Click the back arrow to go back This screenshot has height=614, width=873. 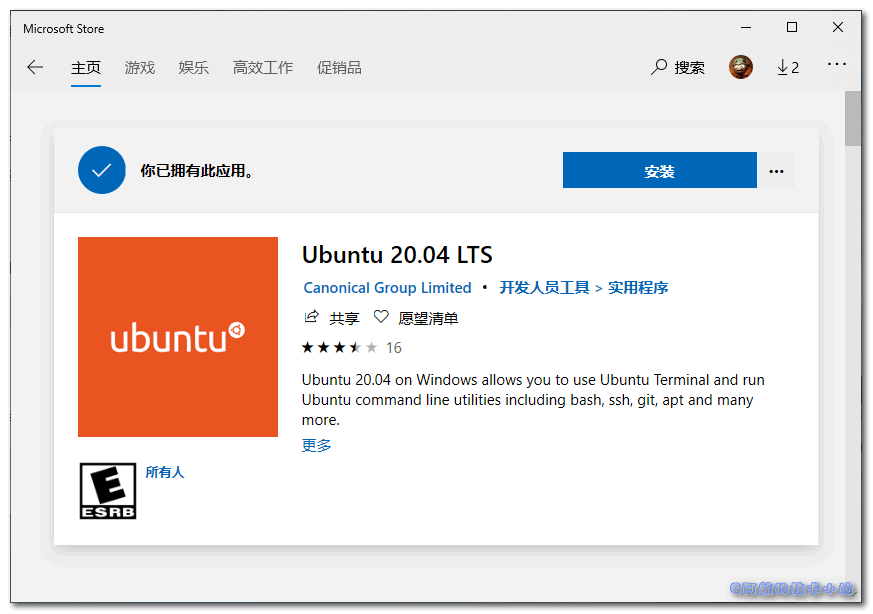35,67
